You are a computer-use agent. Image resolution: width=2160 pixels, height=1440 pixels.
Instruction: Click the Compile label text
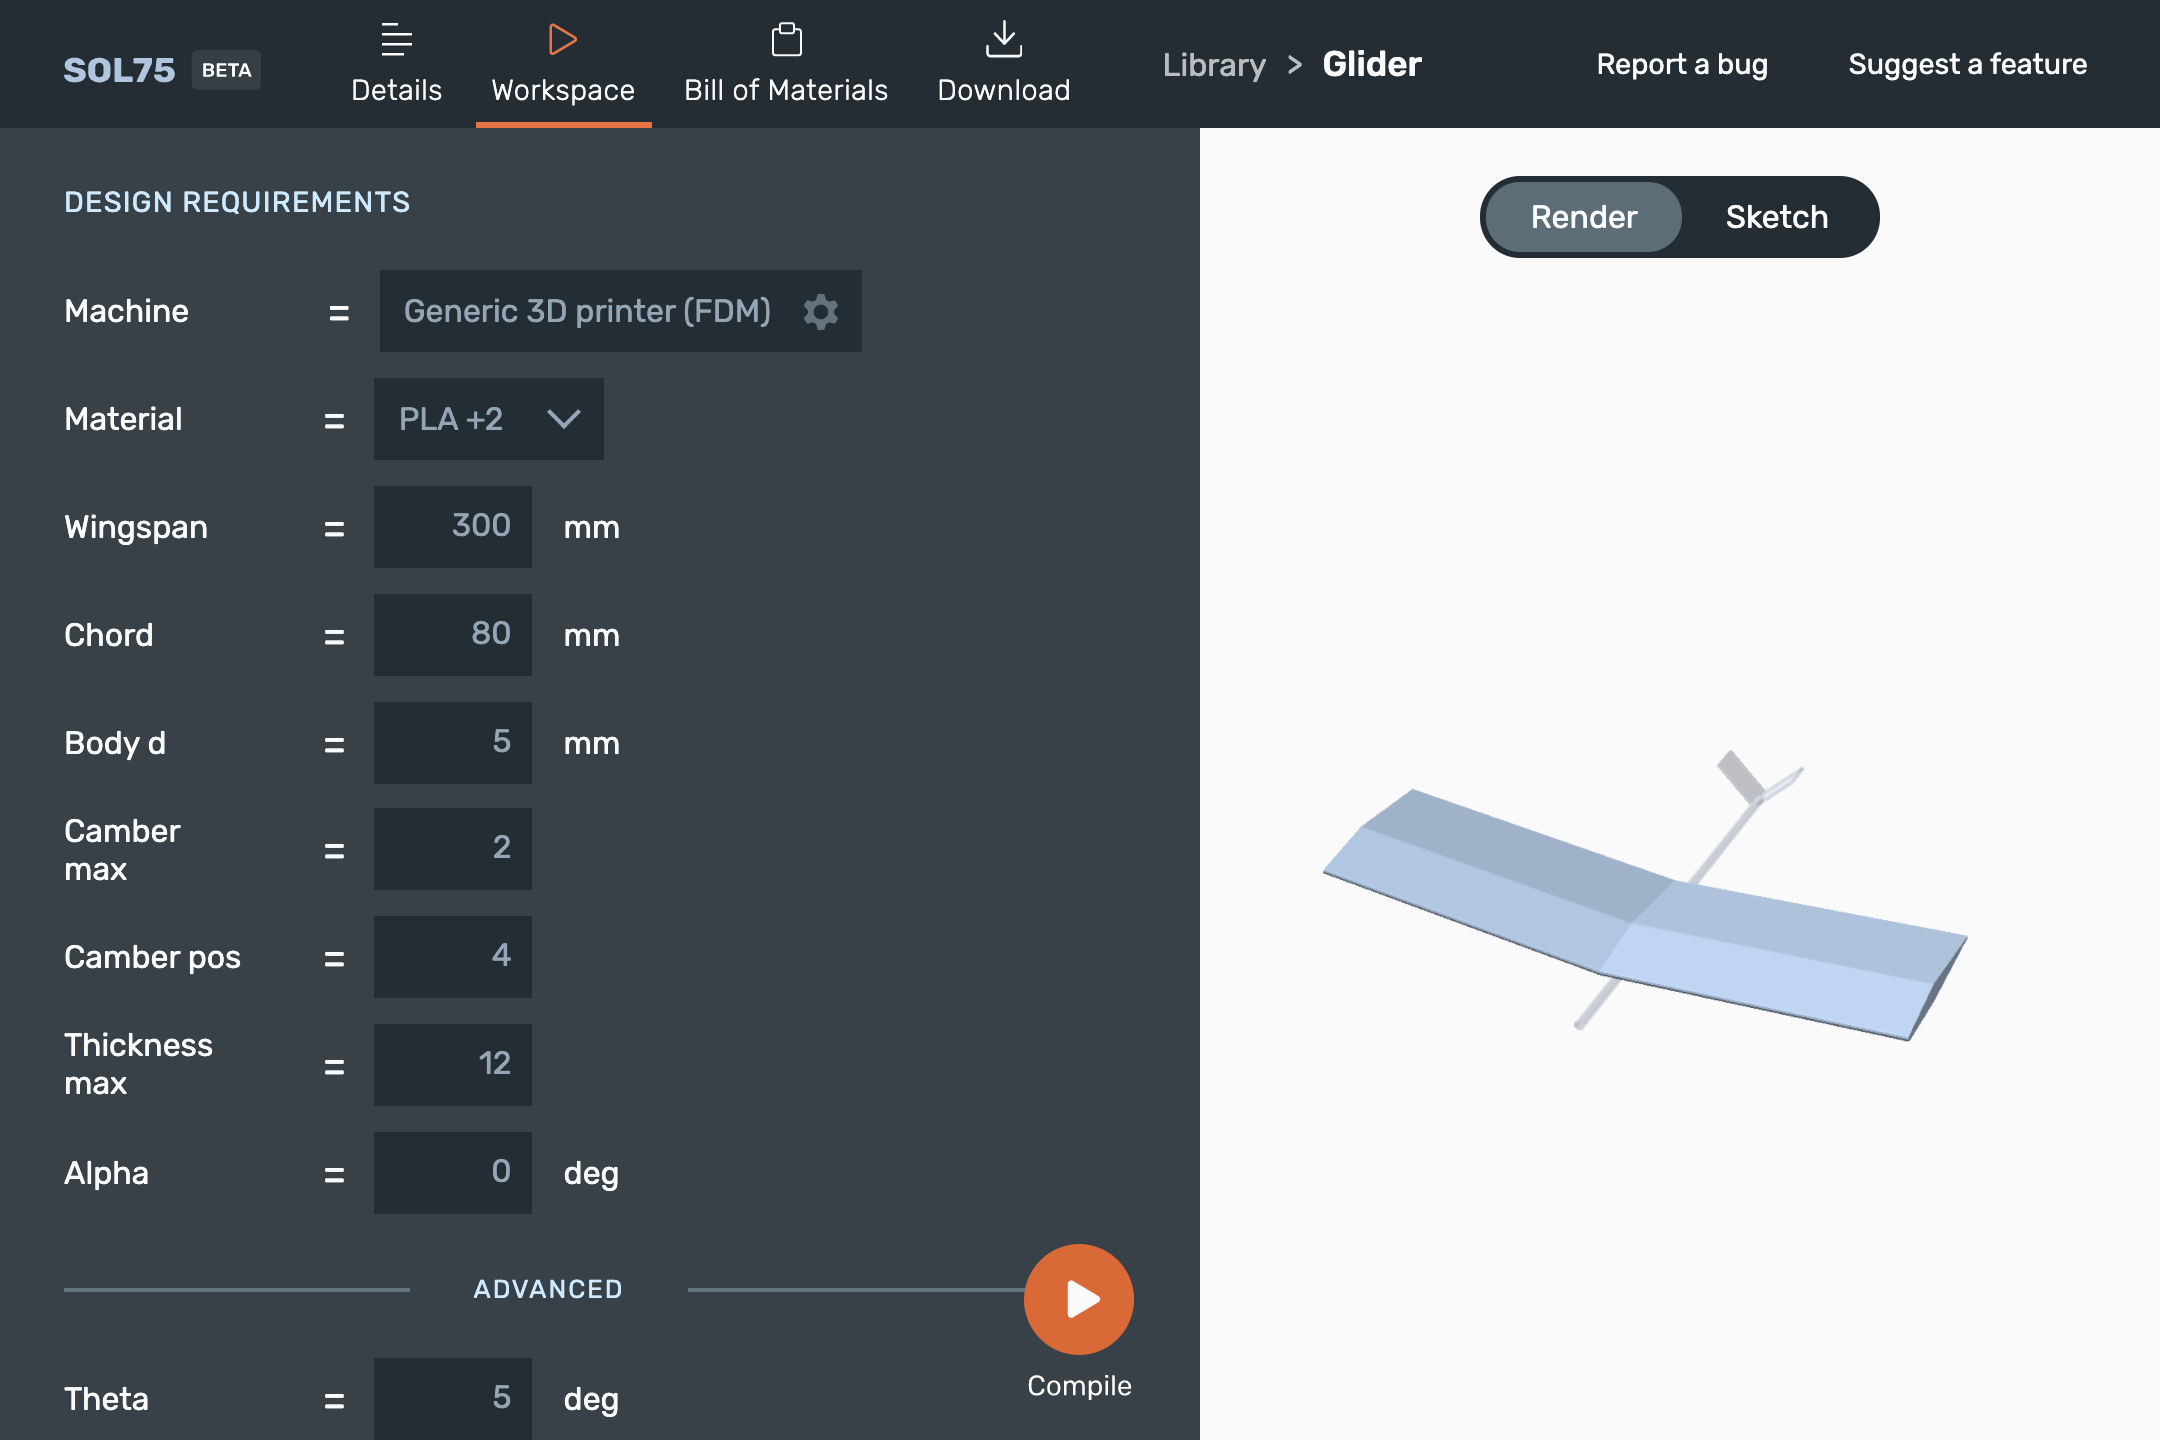point(1079,1386)
